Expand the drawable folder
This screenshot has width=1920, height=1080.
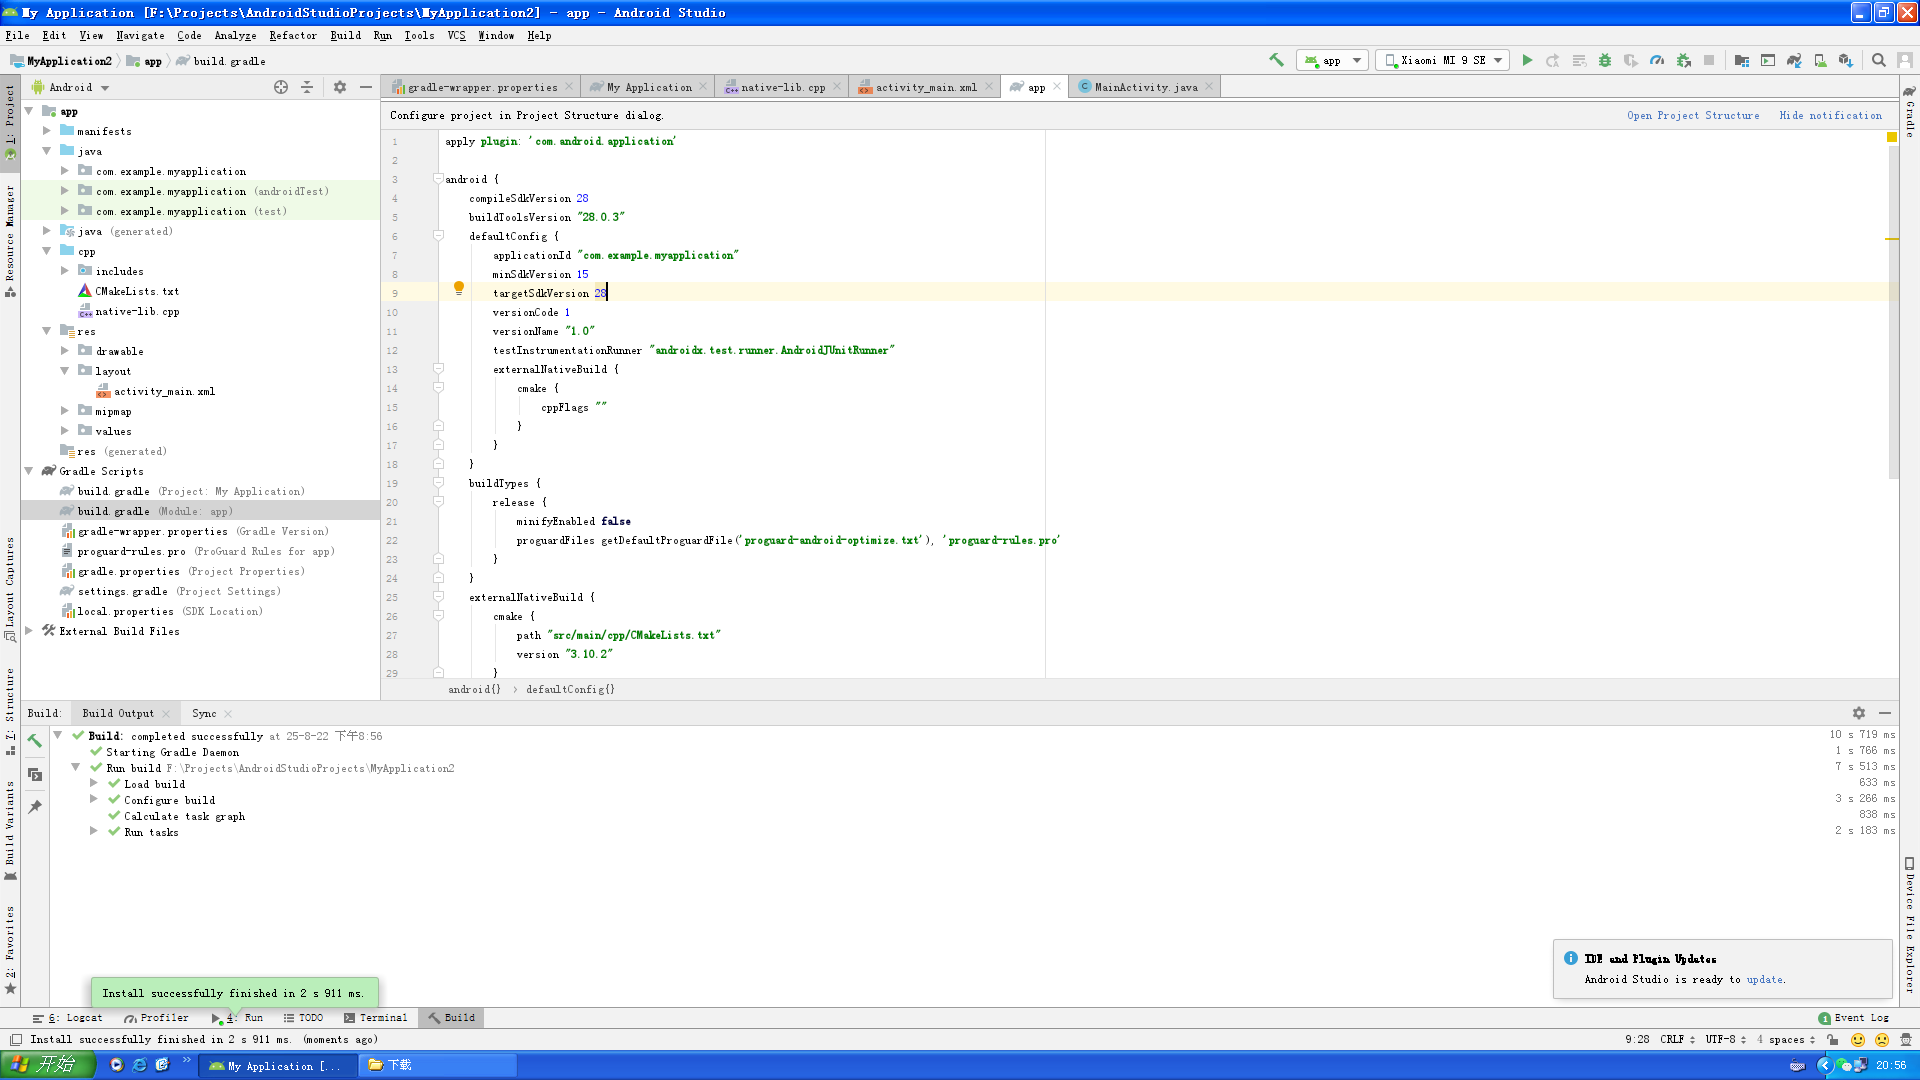(x=65, y=351)
